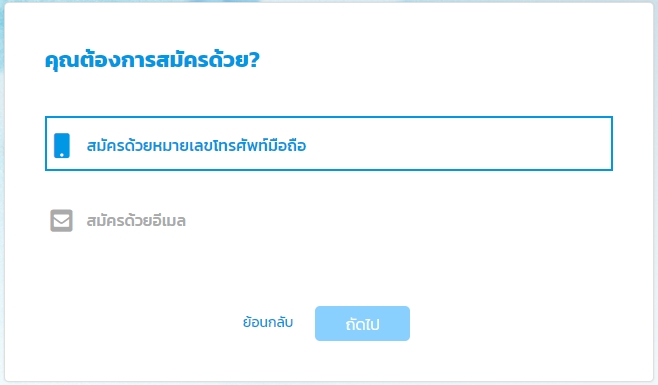Choose sign up with mobile number text
This screenshot has width=658, height=385.
[x=196, y=145]
